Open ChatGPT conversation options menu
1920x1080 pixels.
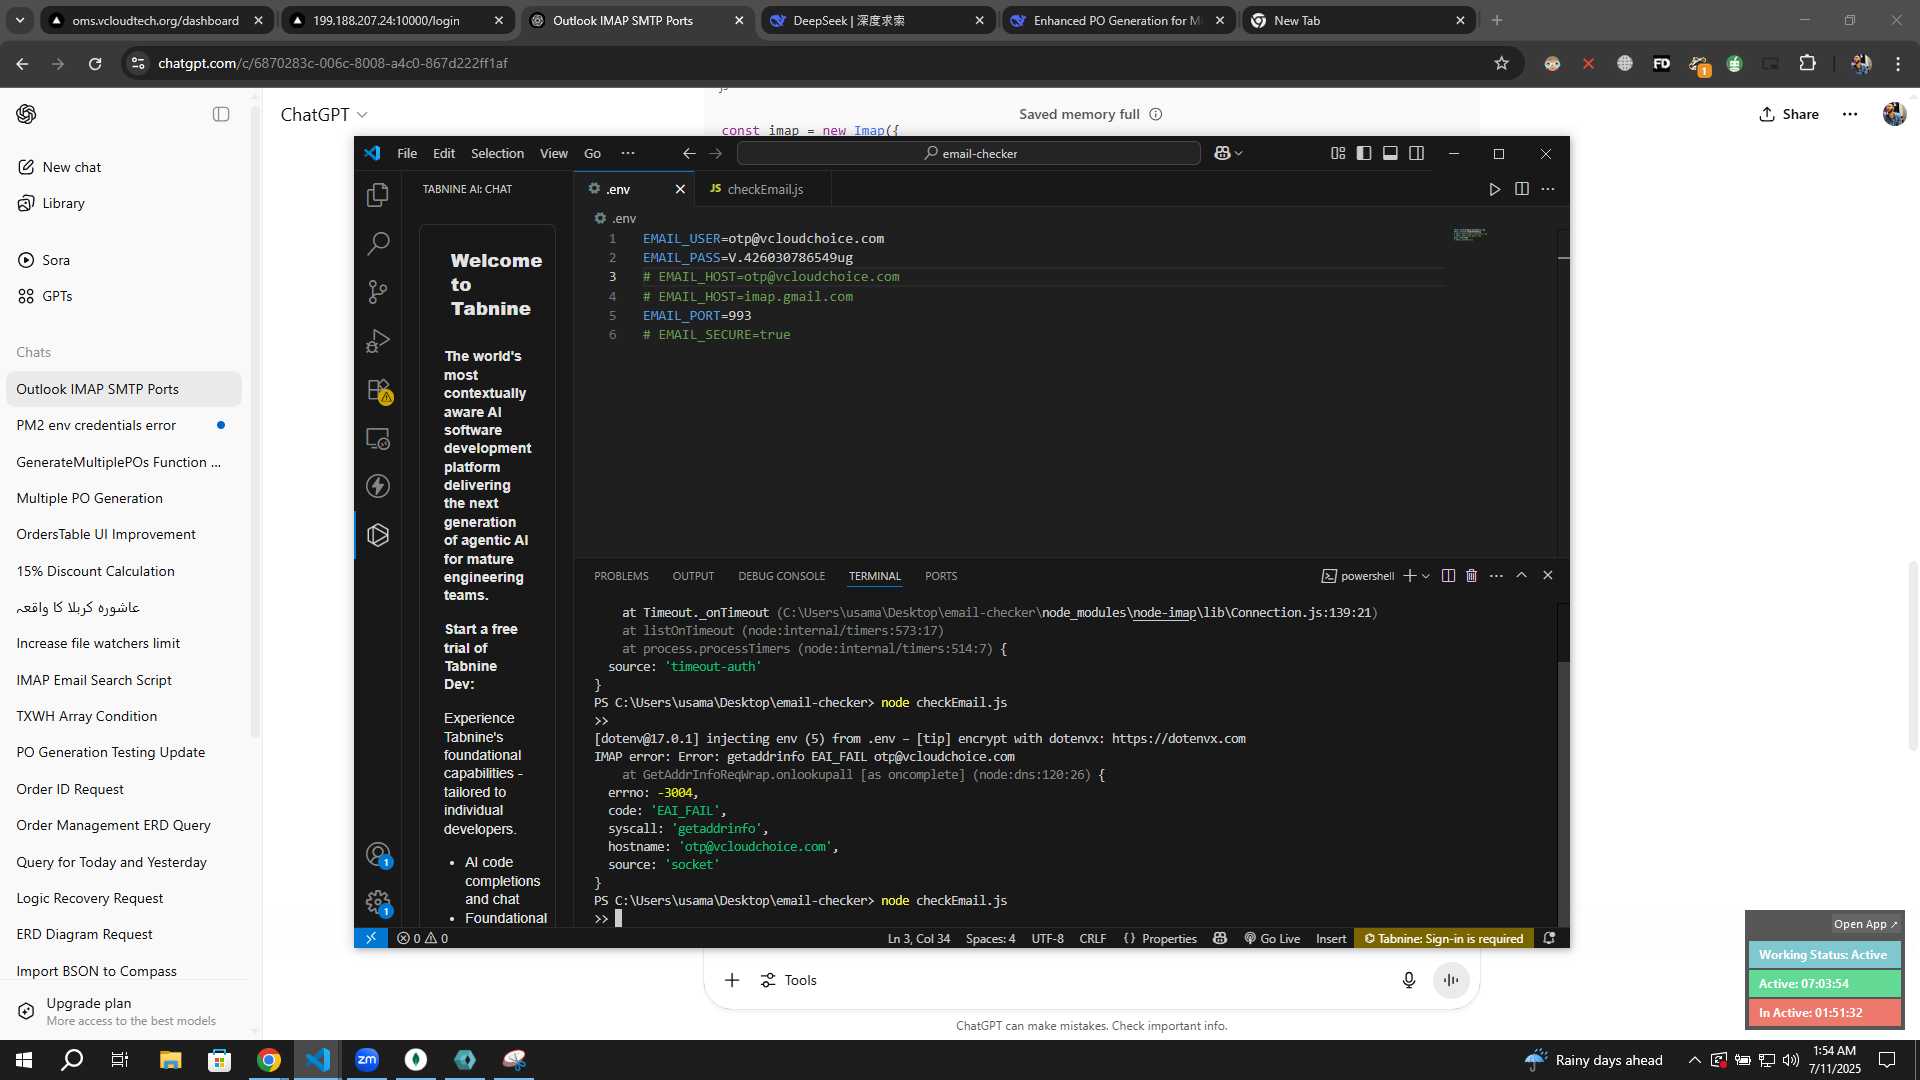[x=1850, y=114]
